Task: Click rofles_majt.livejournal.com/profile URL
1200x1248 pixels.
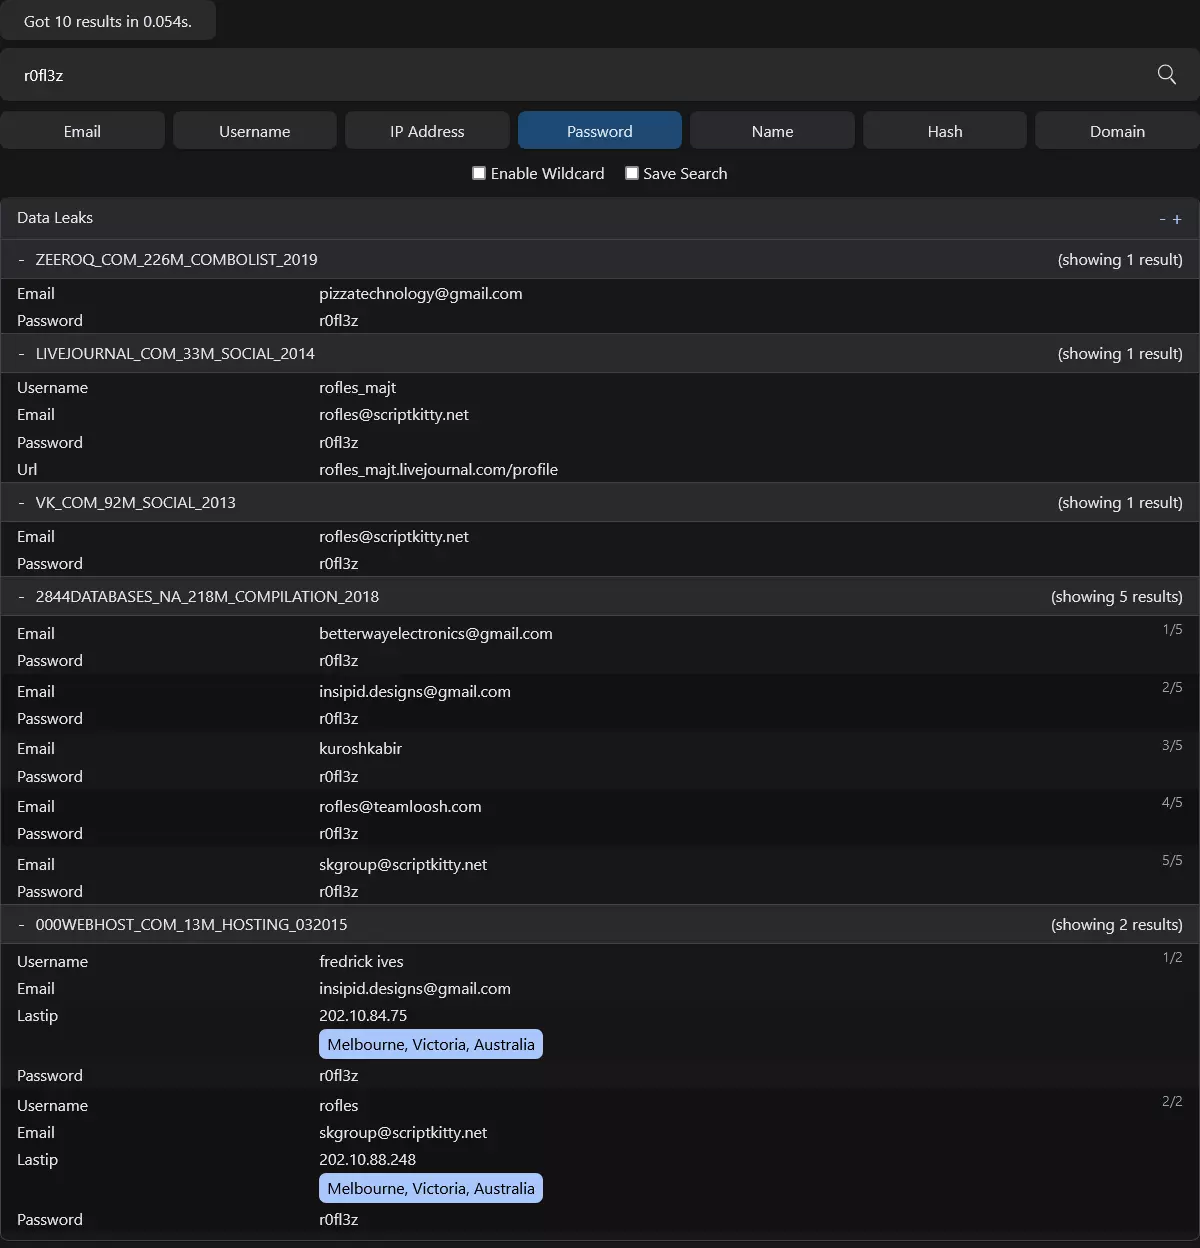Action: (439, 469)
